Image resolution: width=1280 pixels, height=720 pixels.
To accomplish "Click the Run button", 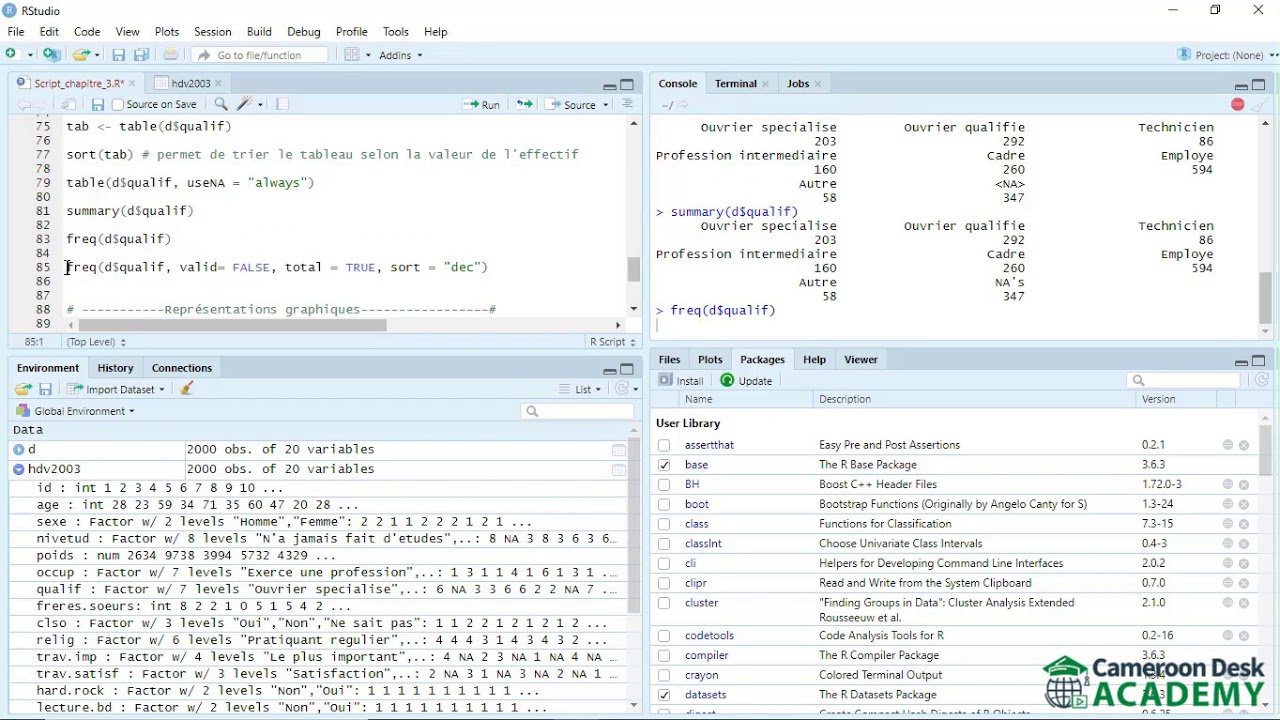I will pyautogui.click(x=481, y=104).
